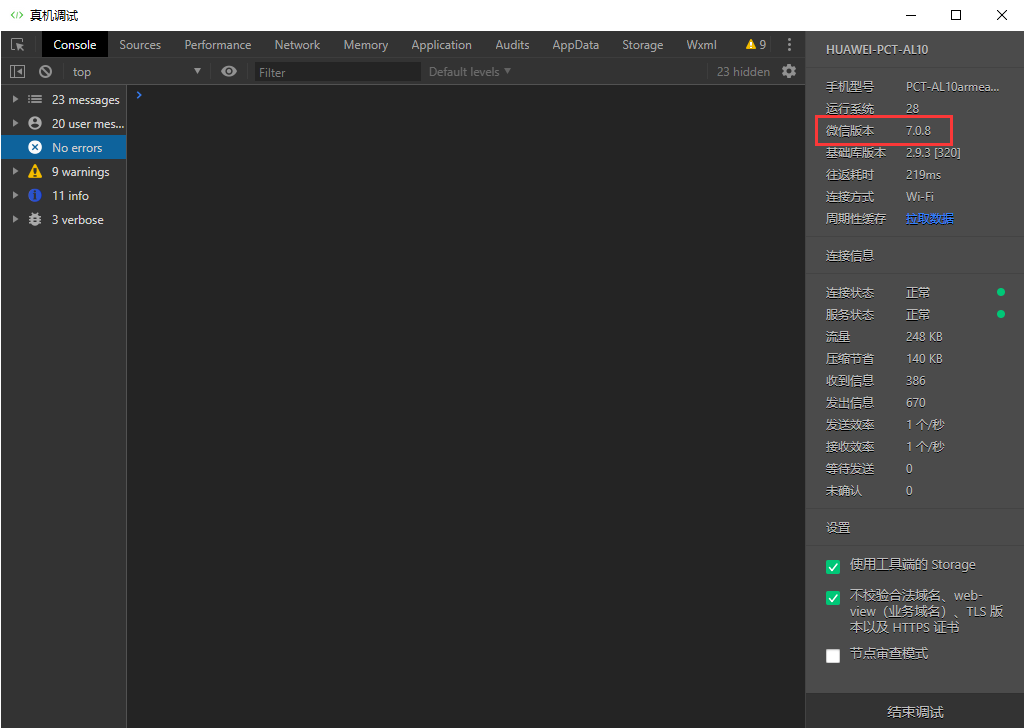
Task: Click the warning triangle beside 9 warnings
Action: point(35,172)
